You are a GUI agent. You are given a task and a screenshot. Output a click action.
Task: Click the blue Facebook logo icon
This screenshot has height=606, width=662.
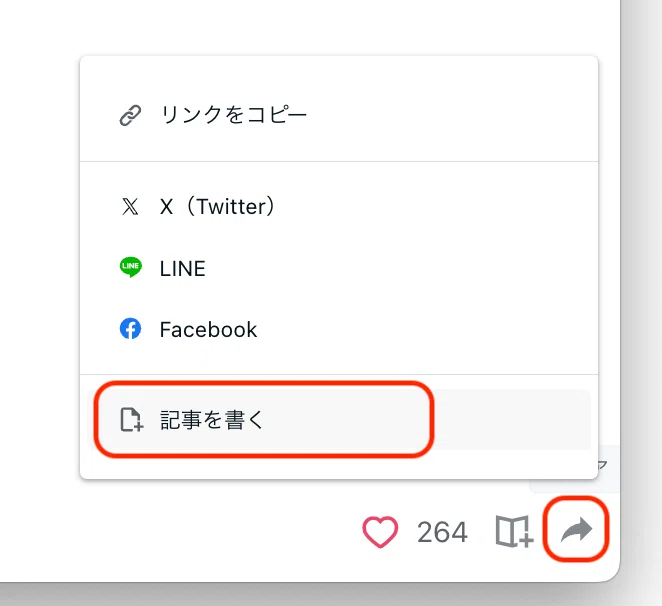pyautogui.click(x=130, y=329)
